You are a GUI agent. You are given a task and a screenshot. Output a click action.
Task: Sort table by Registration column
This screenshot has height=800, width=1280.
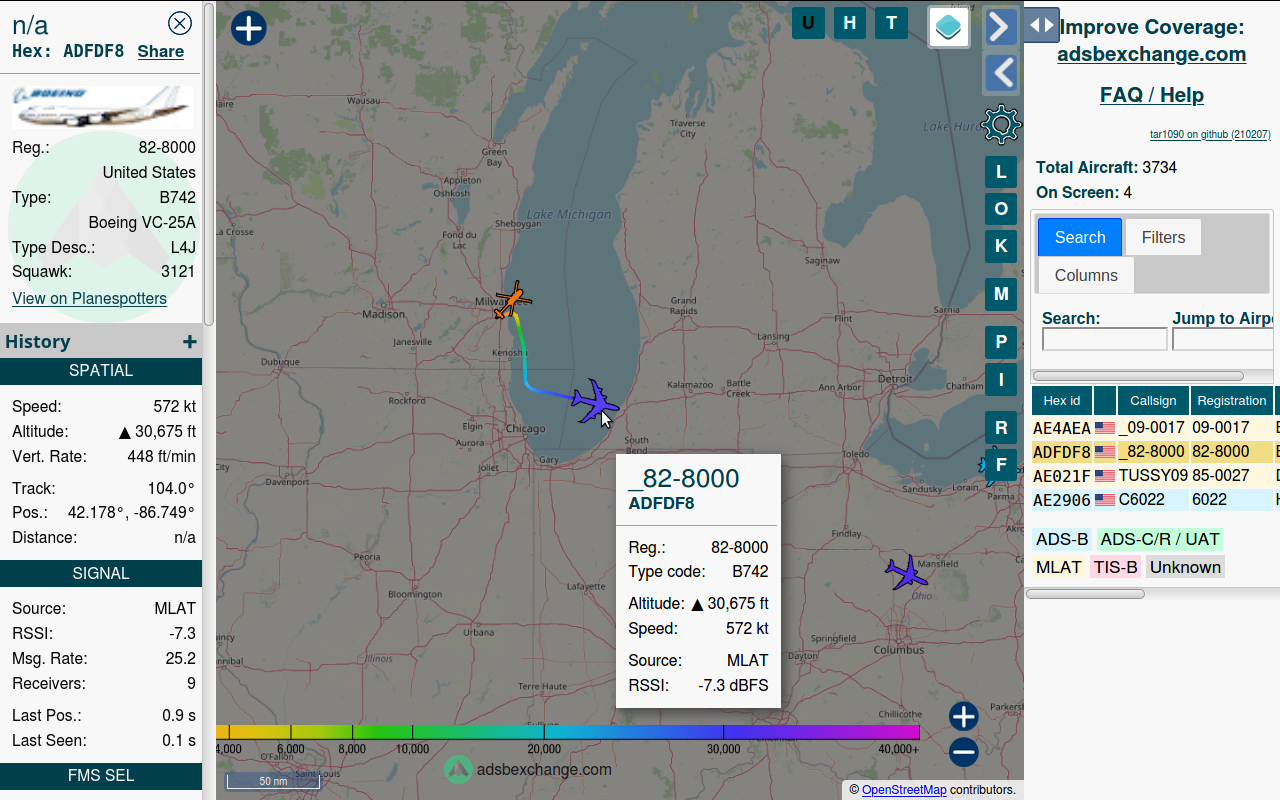point(1232,400)
